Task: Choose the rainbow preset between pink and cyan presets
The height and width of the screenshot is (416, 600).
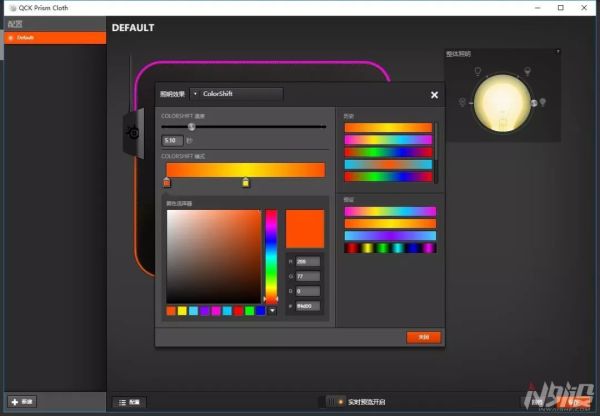Action: tap(388, 152)
